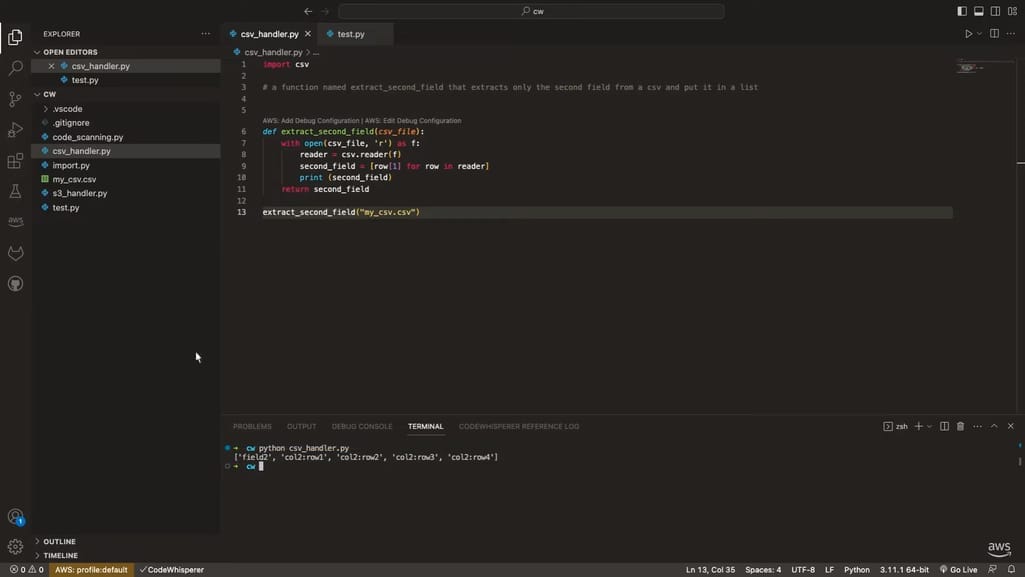
Task: Open the Search view
Action: [x=15, y=68]
